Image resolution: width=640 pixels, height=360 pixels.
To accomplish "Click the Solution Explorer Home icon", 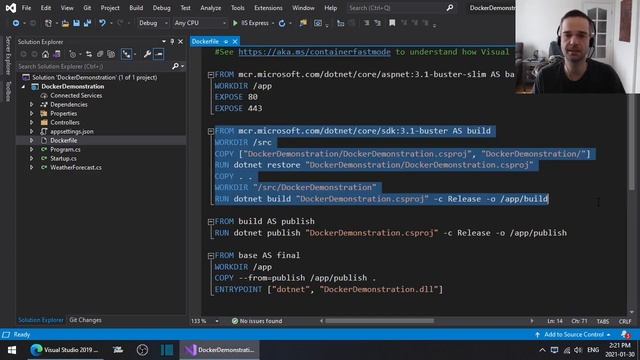I will click(x=45, y=54).
